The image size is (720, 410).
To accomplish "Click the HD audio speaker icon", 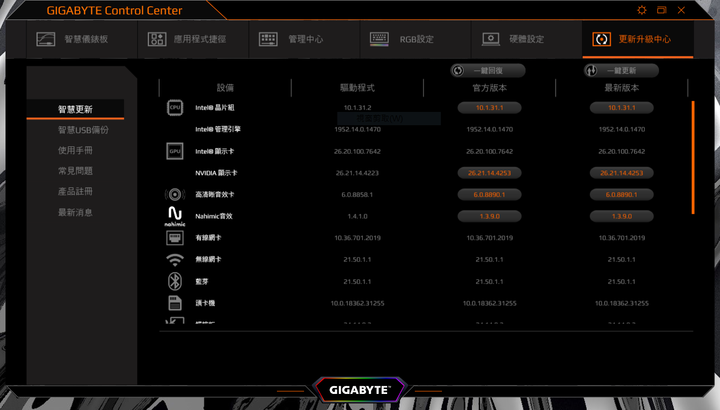I will pos(175,195).
